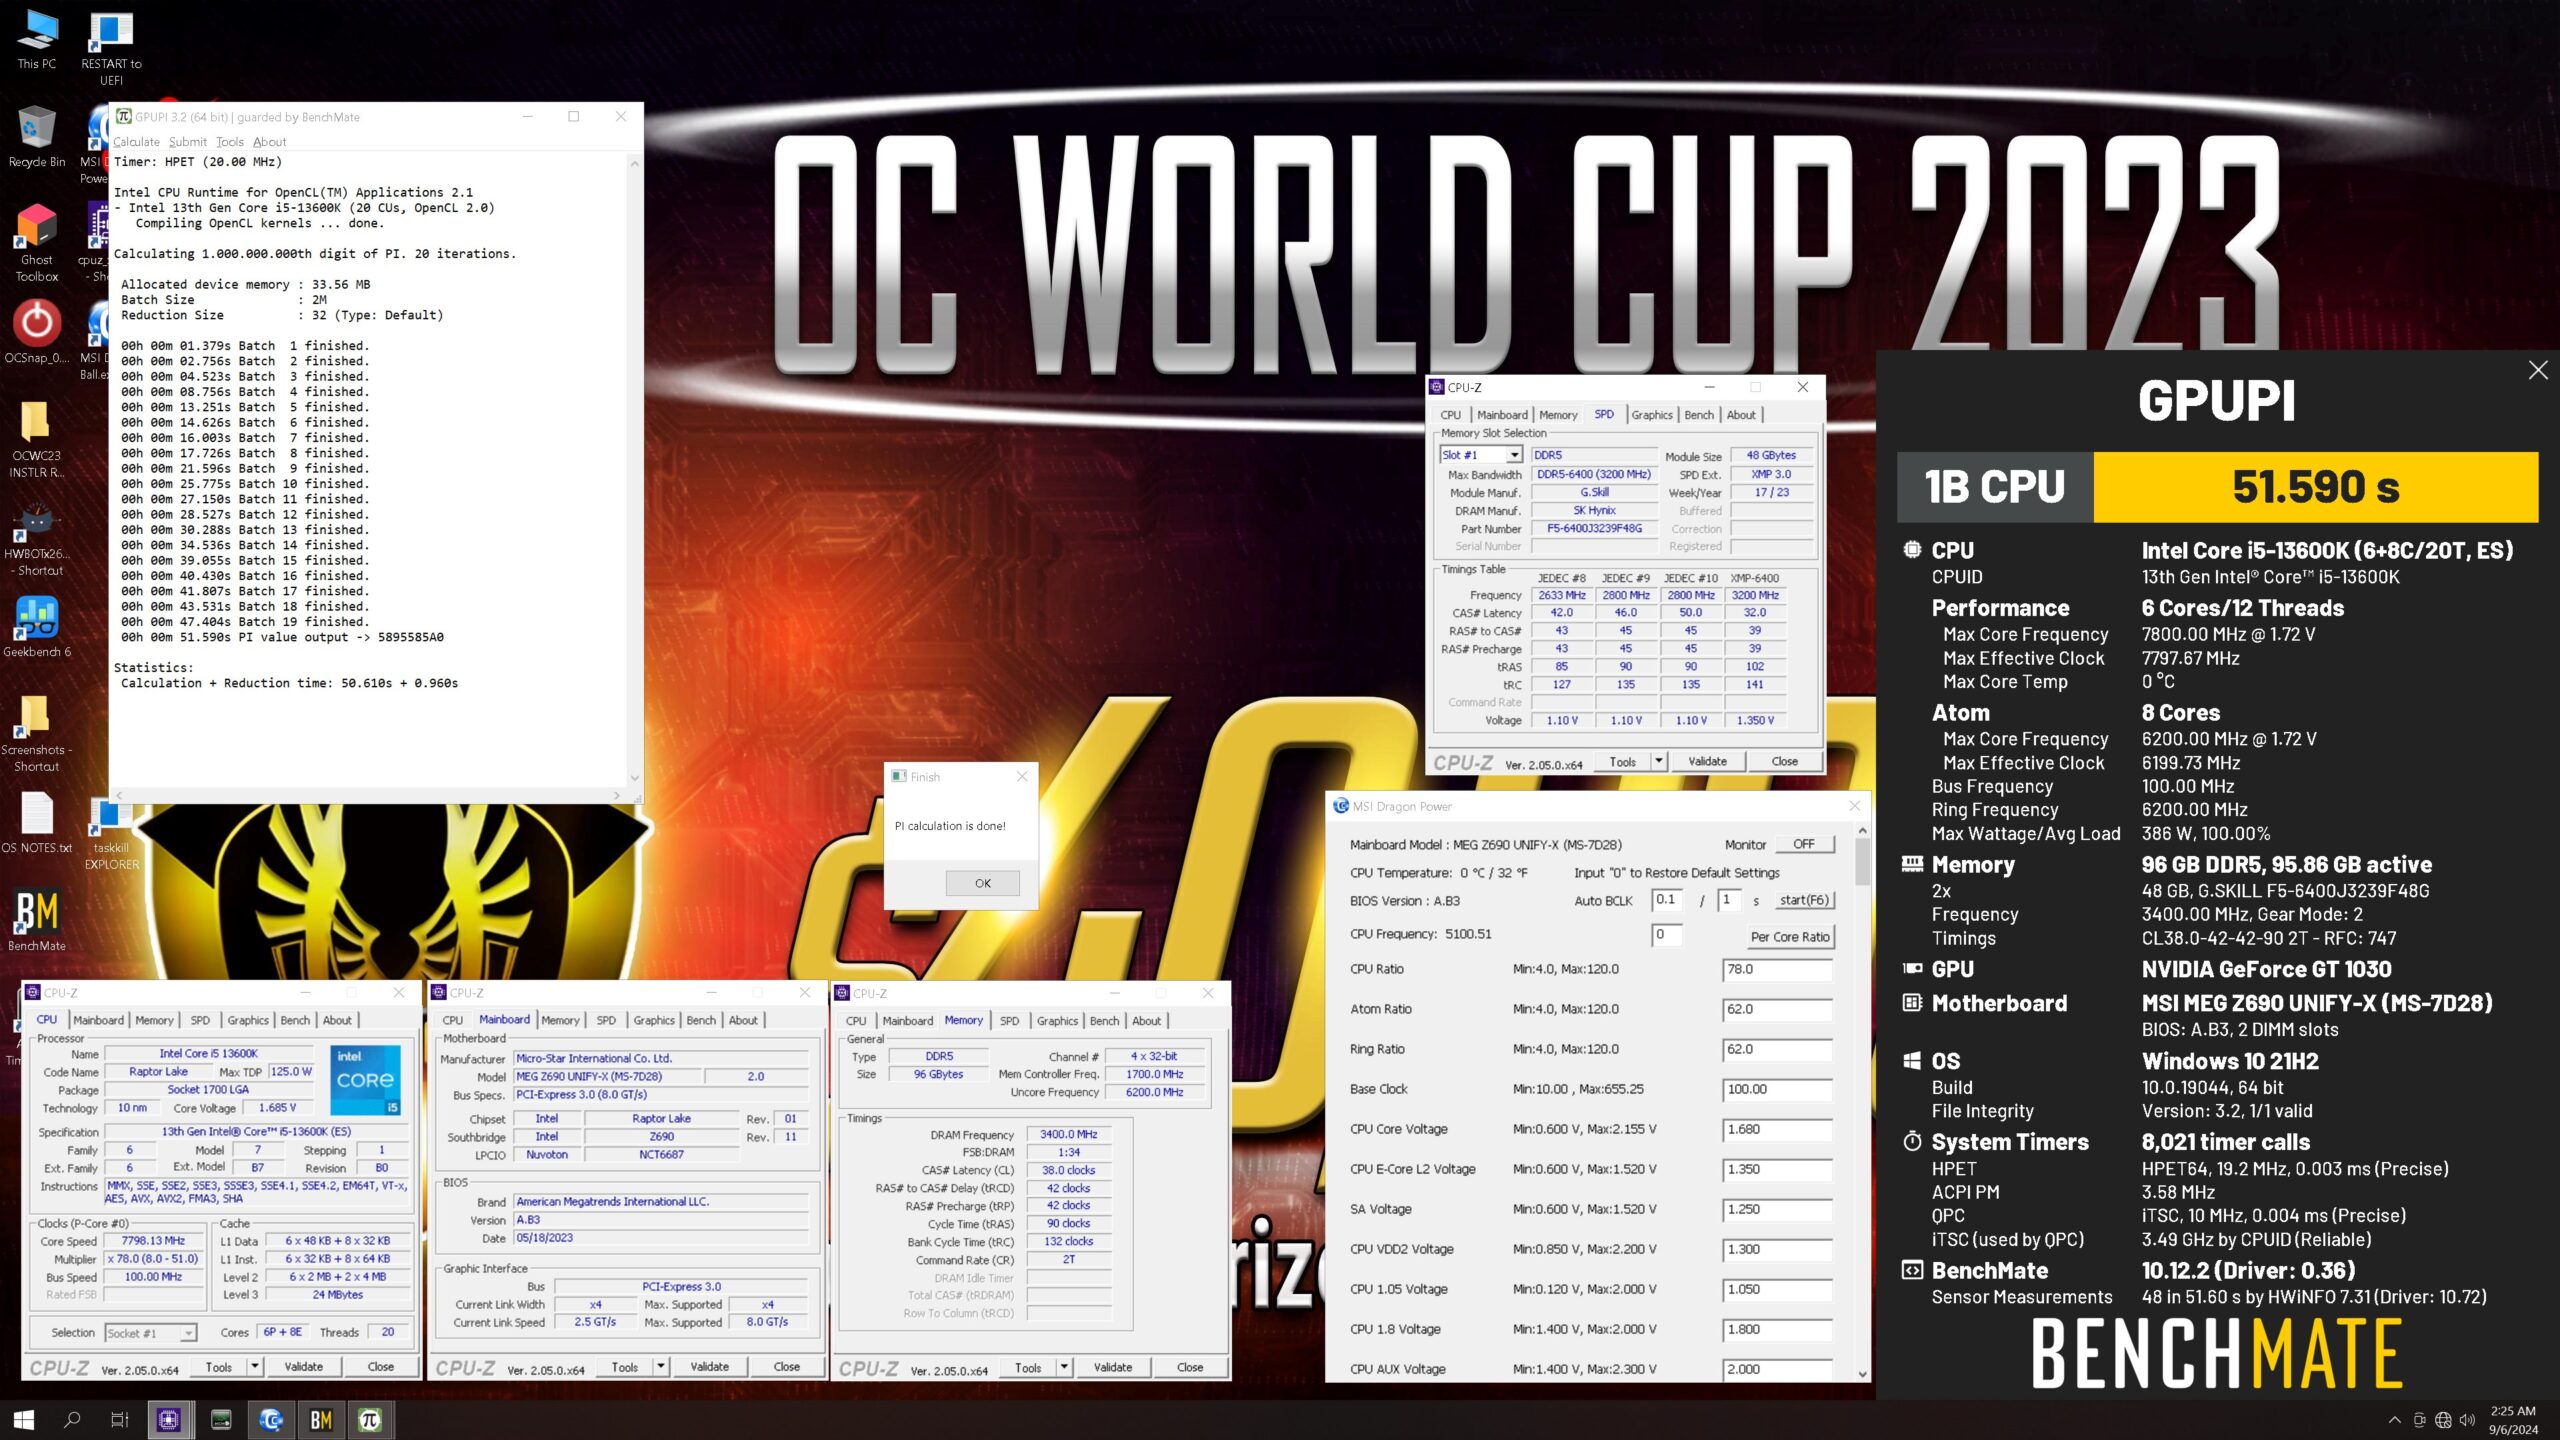2560x1440 pixels.
Task: Launch the BenchMate desktop icon
Action: click(x=37, y=920)
